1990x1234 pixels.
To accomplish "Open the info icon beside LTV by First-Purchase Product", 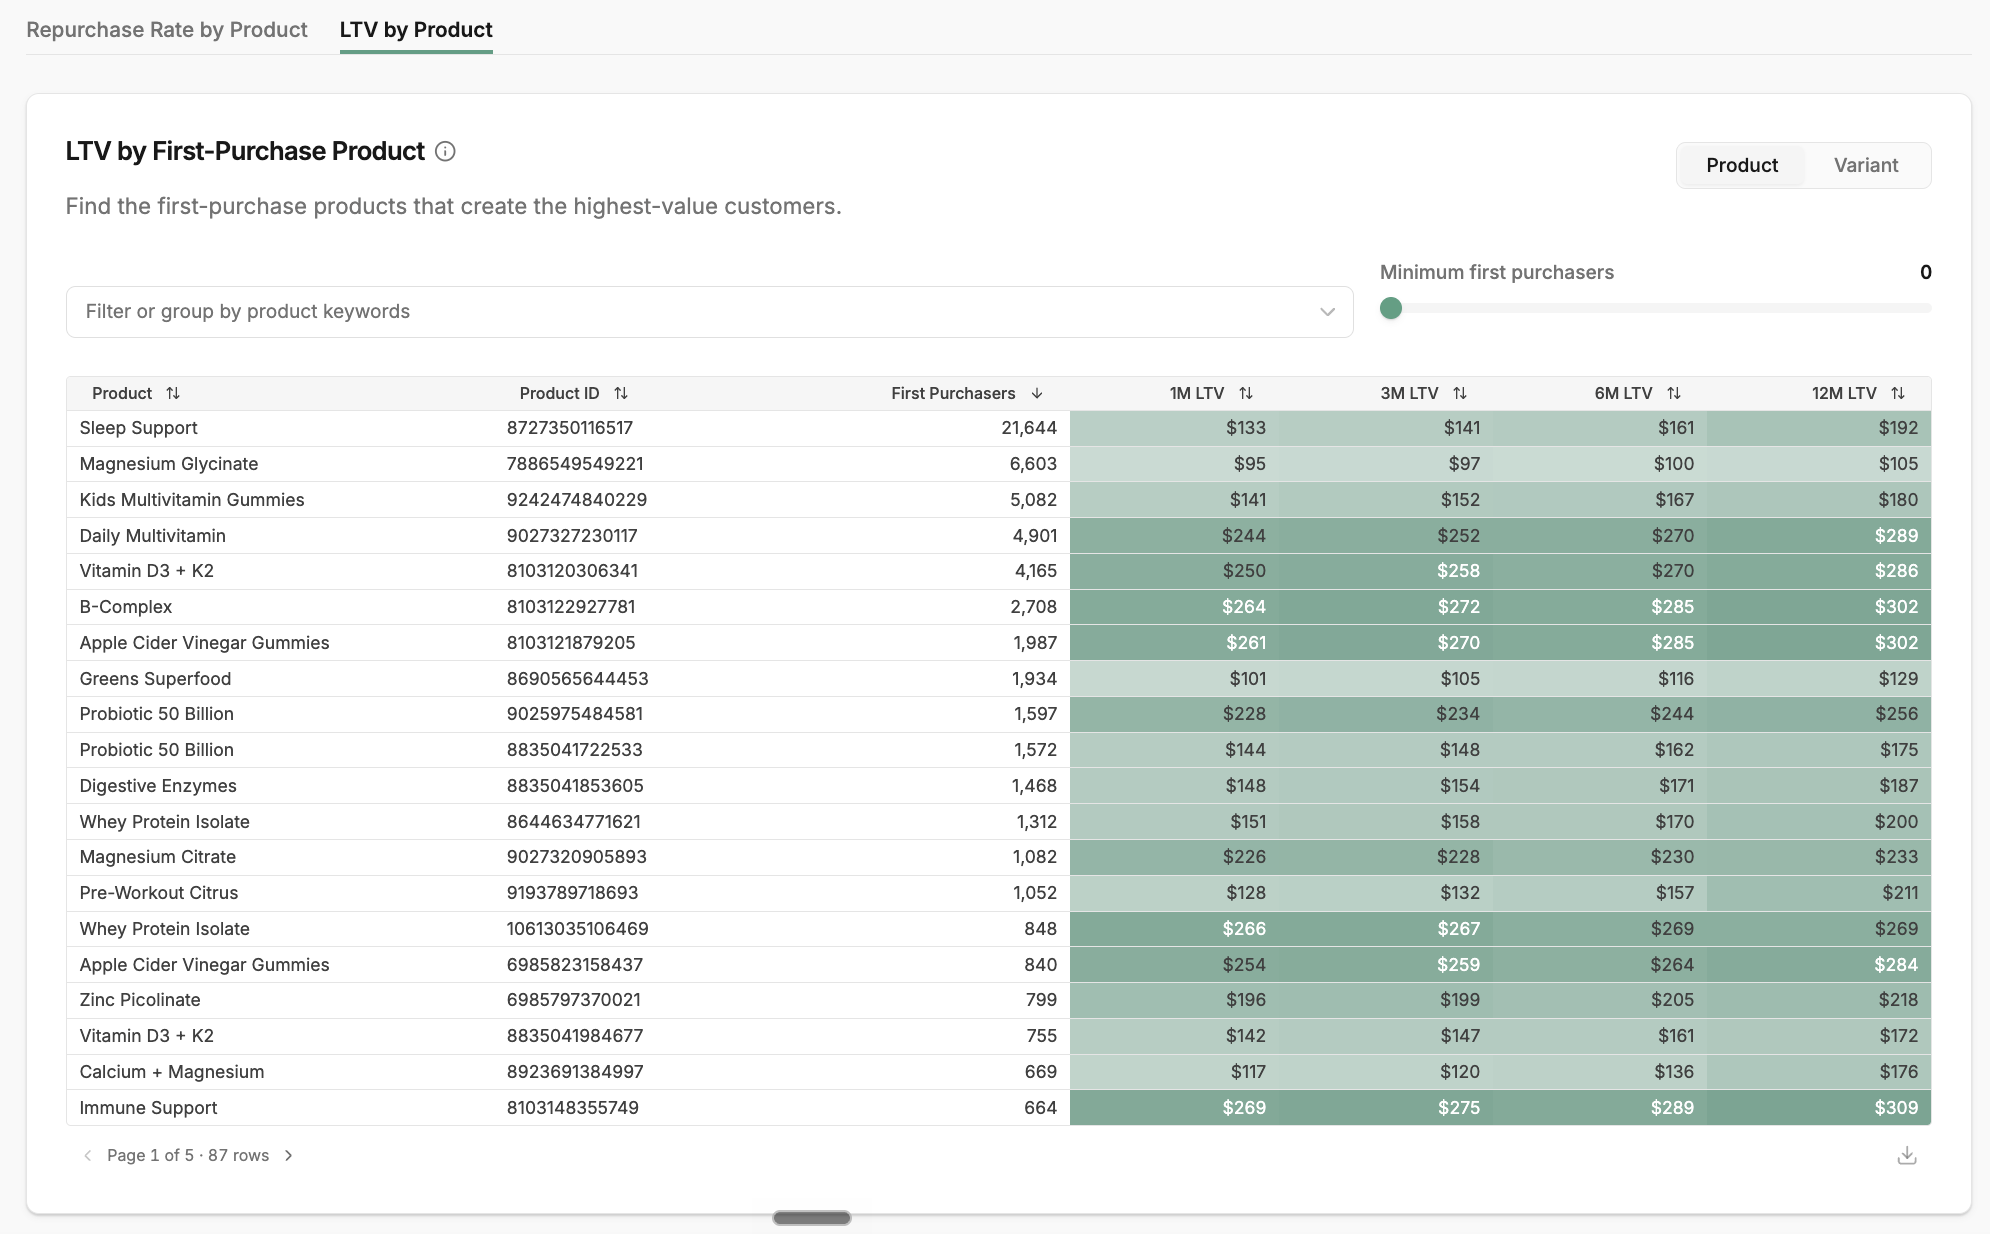I will [446, 151].
